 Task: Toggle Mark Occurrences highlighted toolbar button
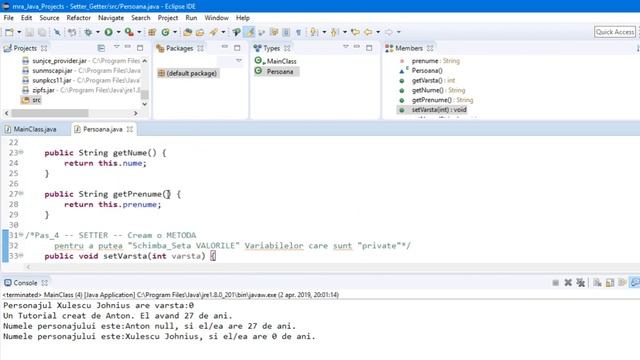click(249, 32)
